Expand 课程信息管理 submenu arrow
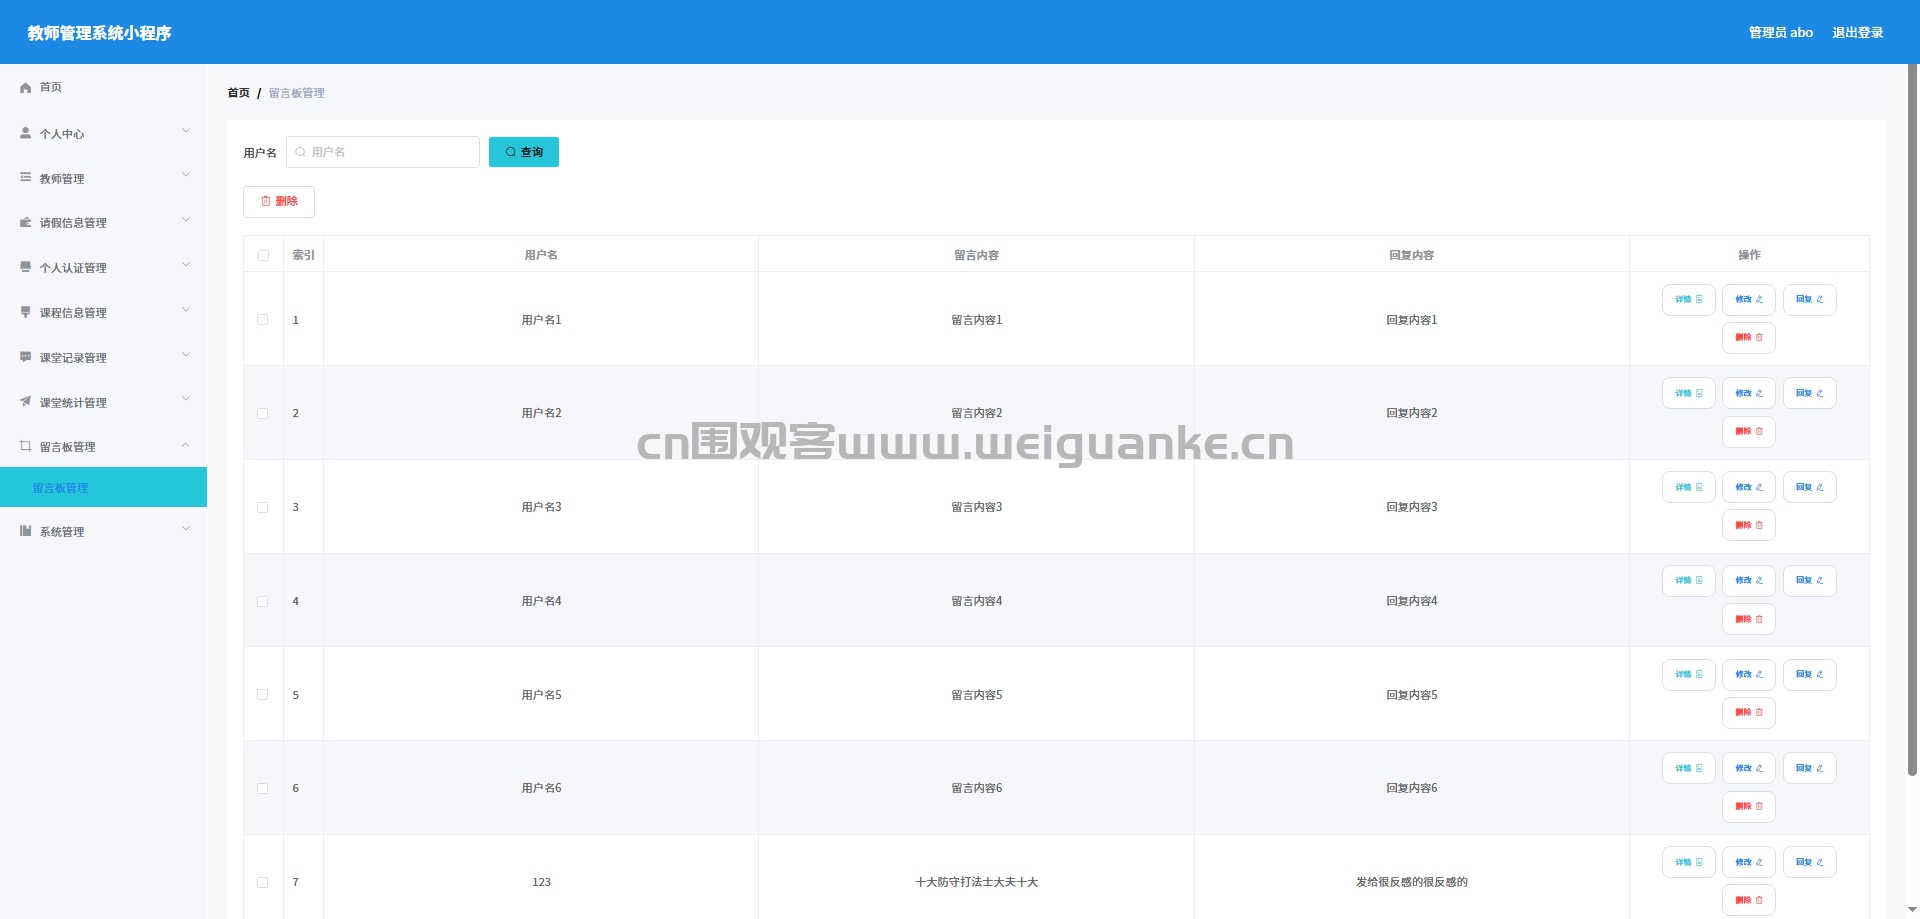 click(x=186, y=310)
